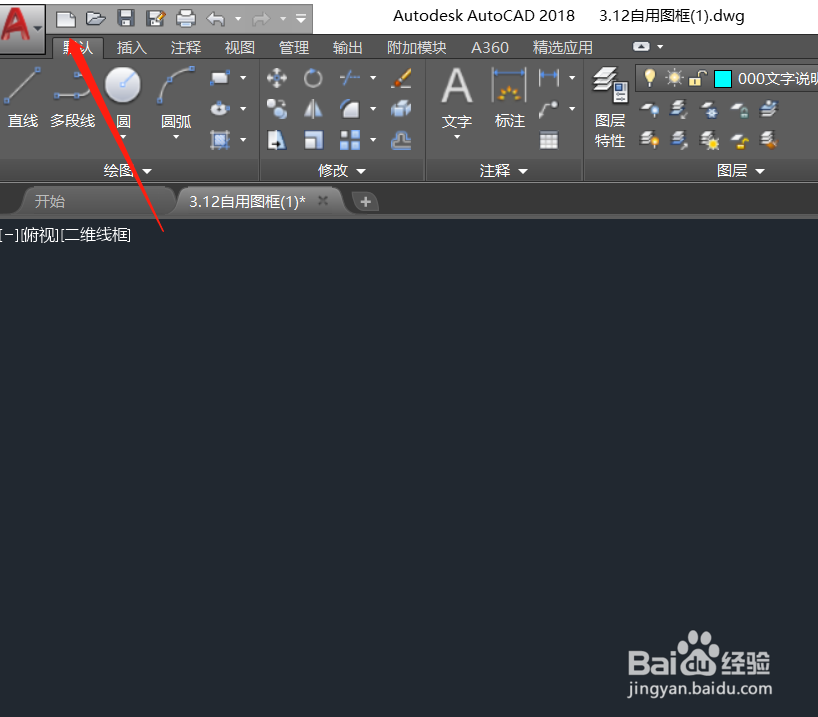Select the Rotate tool
818x717 pixels.
click(313, 78)
